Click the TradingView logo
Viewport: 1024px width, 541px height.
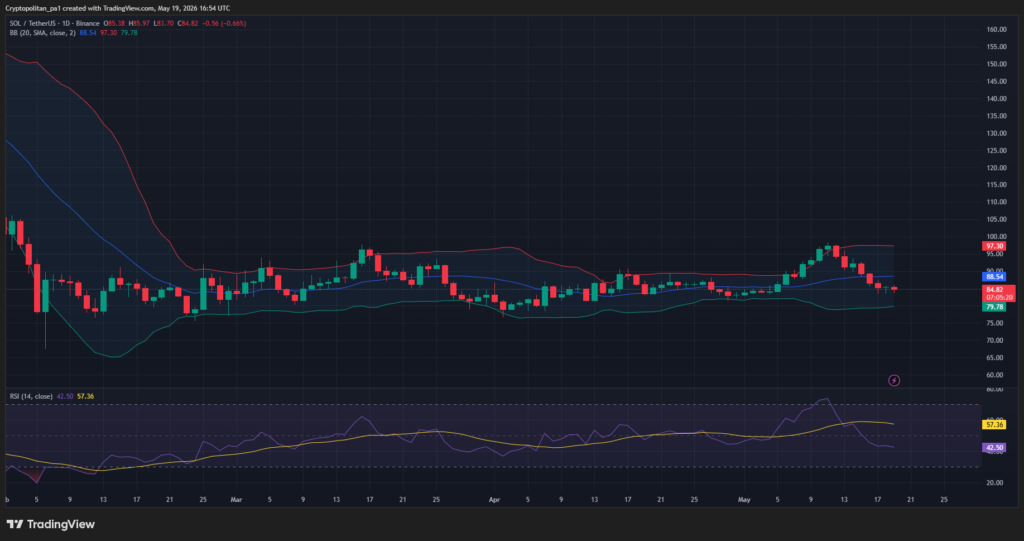[x=50, y=524]
